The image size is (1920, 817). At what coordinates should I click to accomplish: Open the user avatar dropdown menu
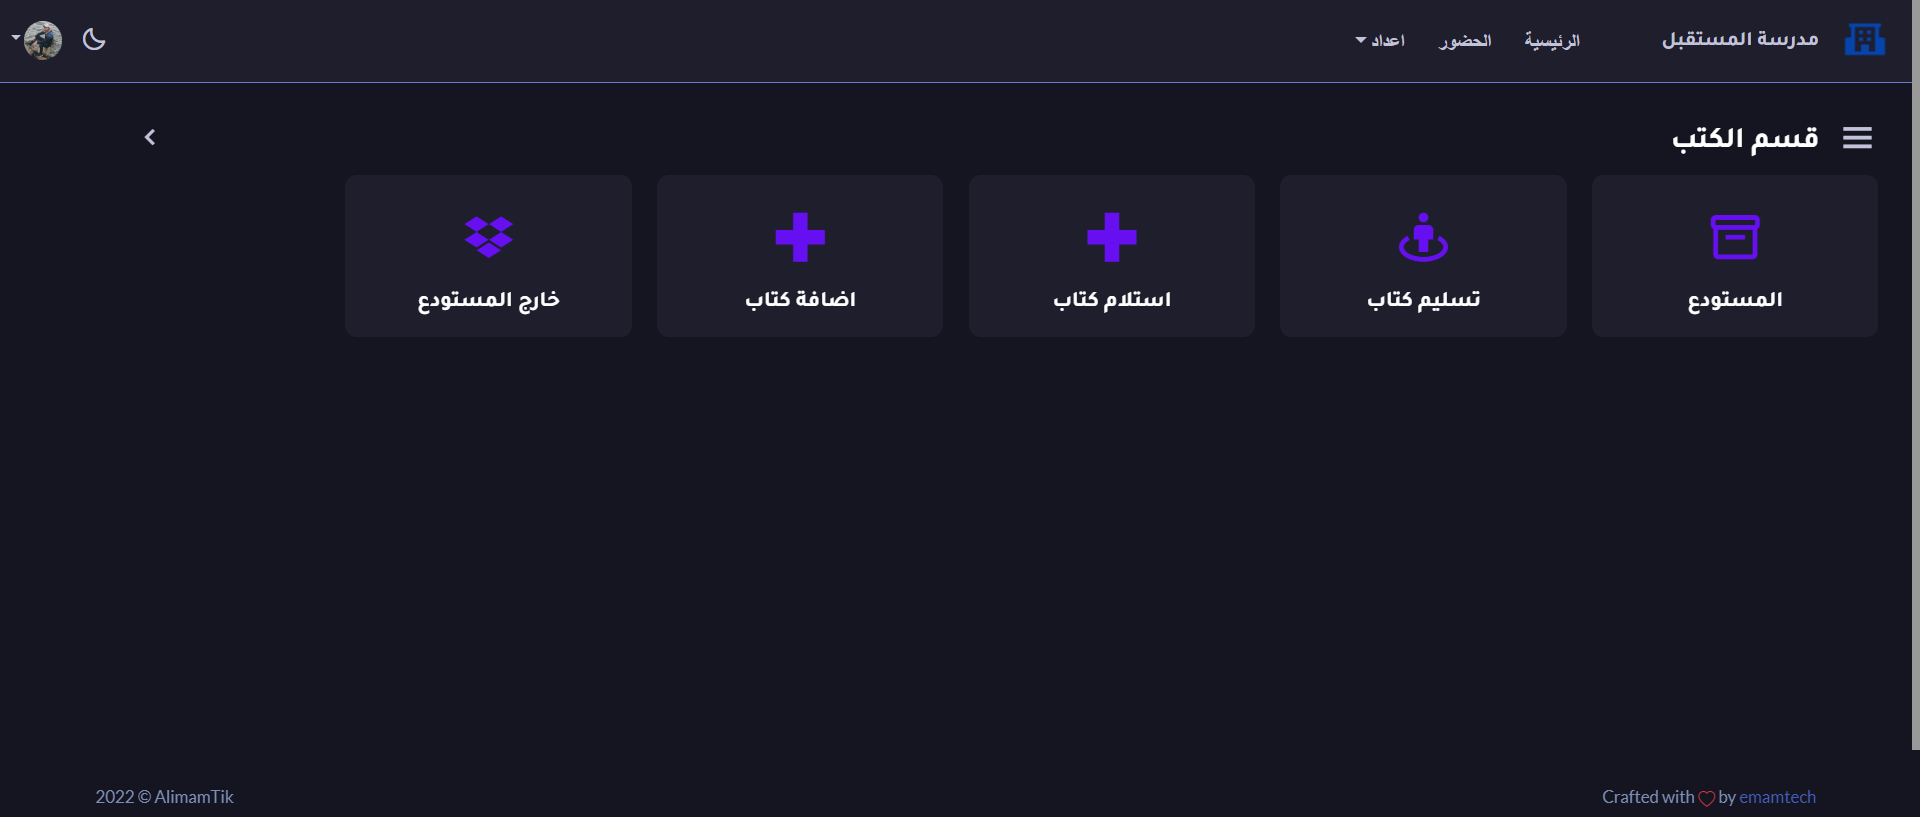tap(40, 40)
